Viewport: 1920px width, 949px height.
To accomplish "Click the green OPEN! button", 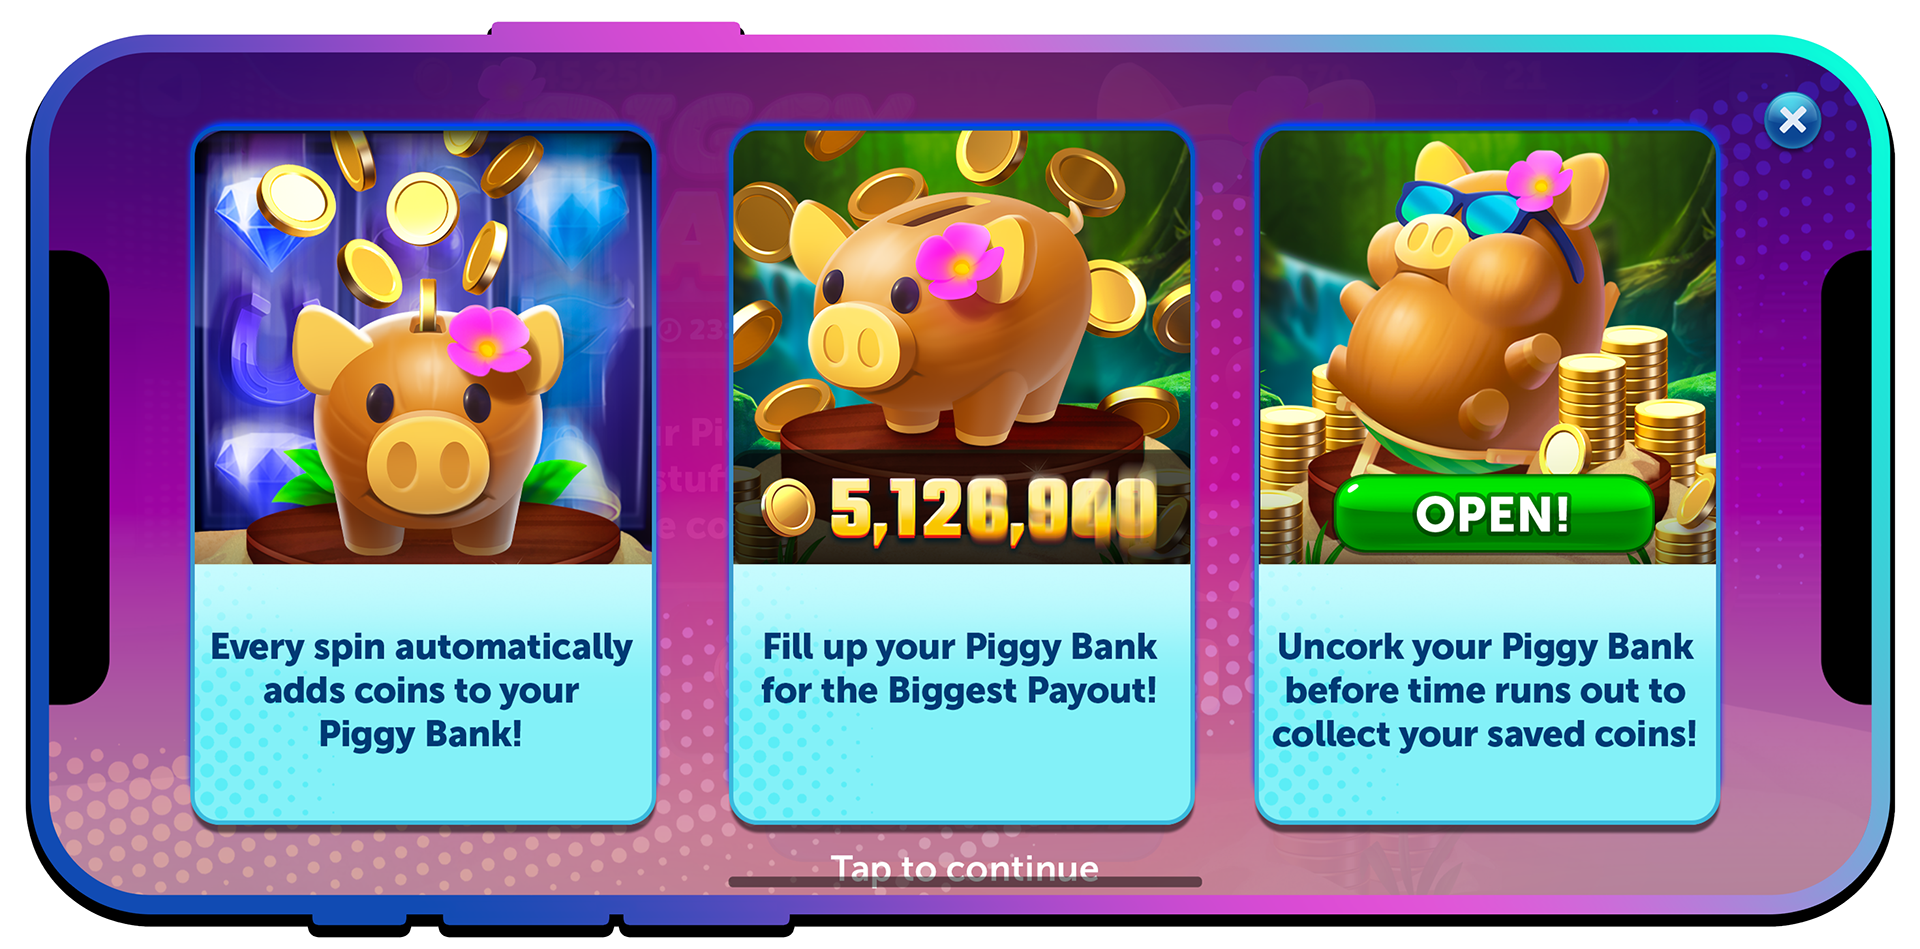I will point(1493,514).
